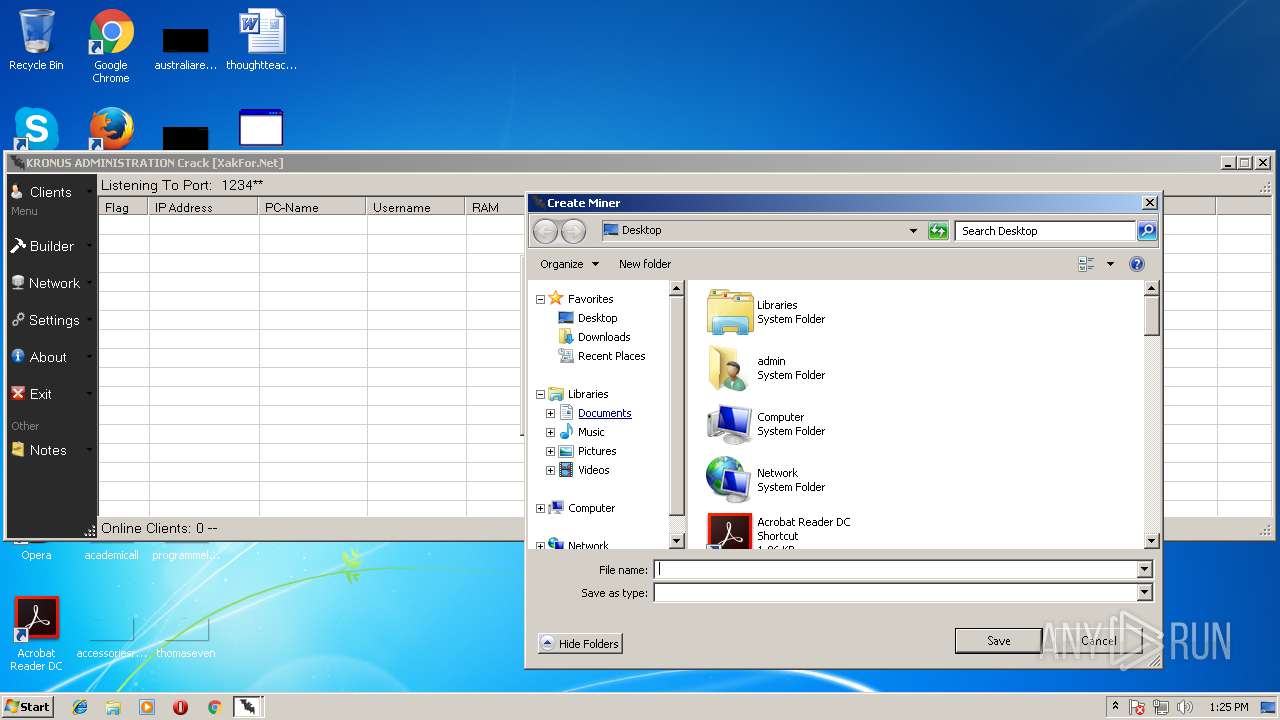Click the Flag column header

(x=124, y=207)
